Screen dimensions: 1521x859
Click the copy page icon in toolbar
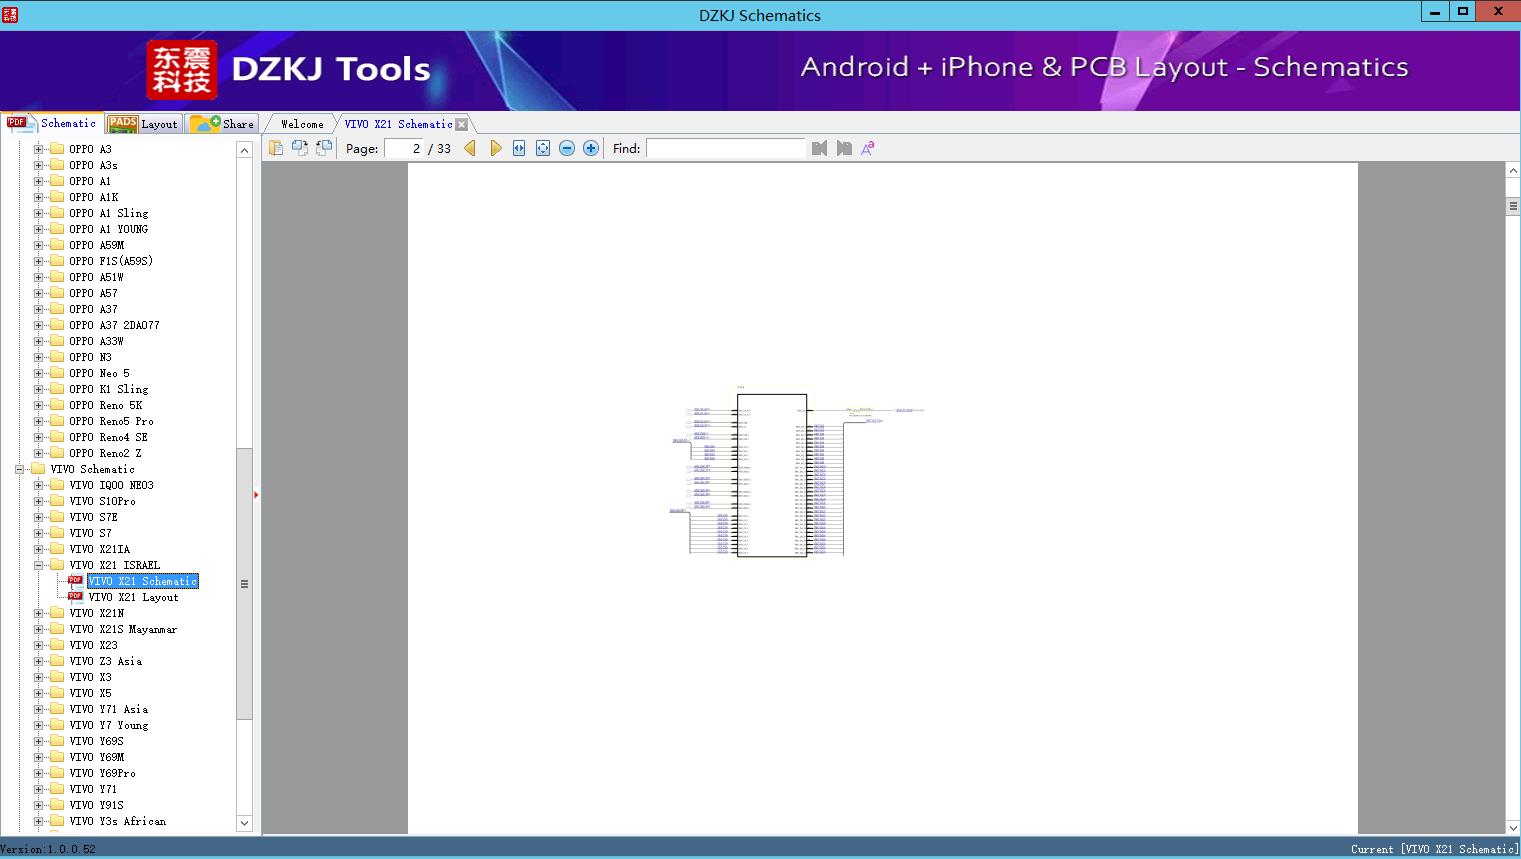276,148
